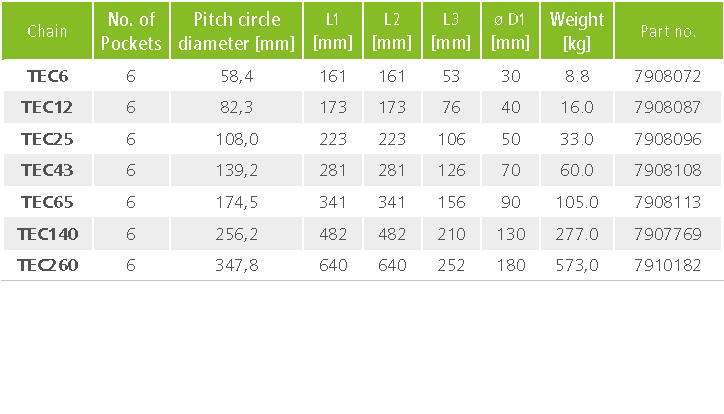
Task: Select the Weight [kg] column header
Action: [x=577, y=31]
